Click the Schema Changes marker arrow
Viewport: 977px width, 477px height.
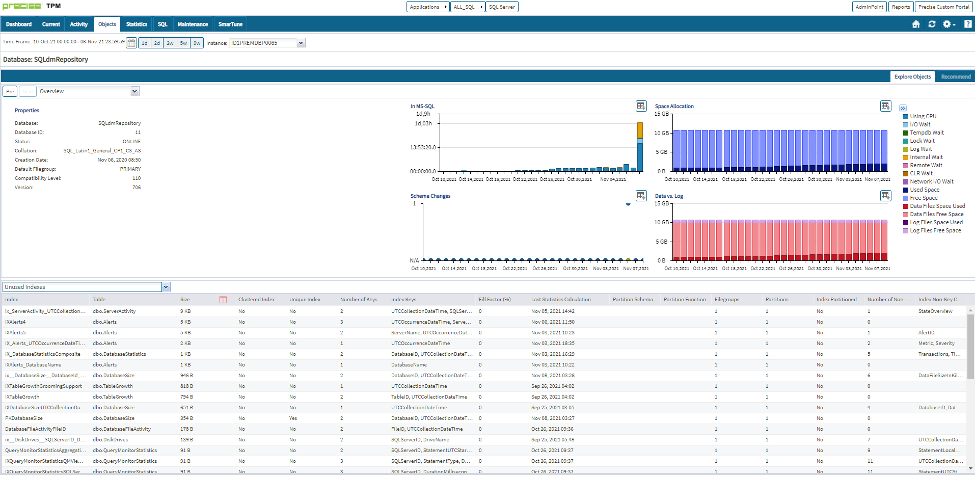coord(628,204)
